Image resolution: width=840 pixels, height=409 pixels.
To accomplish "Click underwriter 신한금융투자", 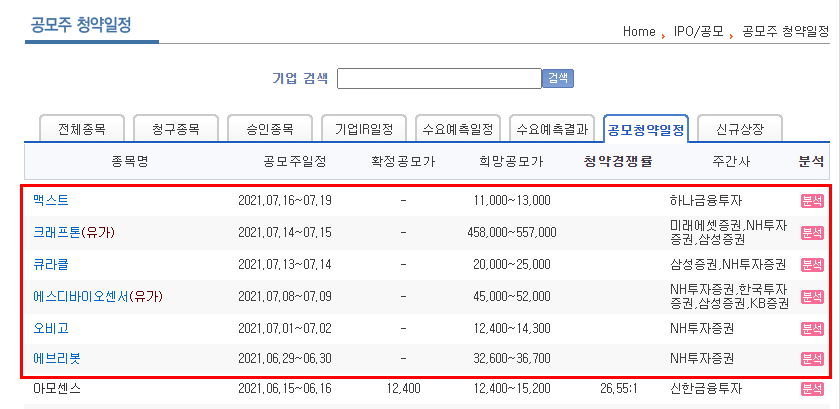I will coord(706,389).
